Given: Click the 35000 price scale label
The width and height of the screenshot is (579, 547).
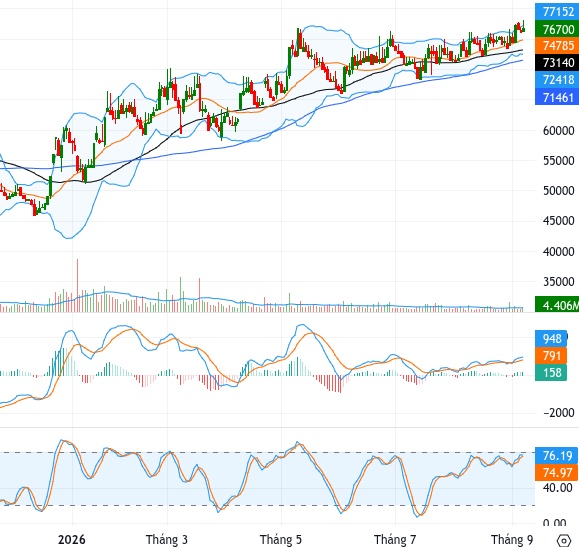Looking at the screenshot, I should (x=559, y=282).
